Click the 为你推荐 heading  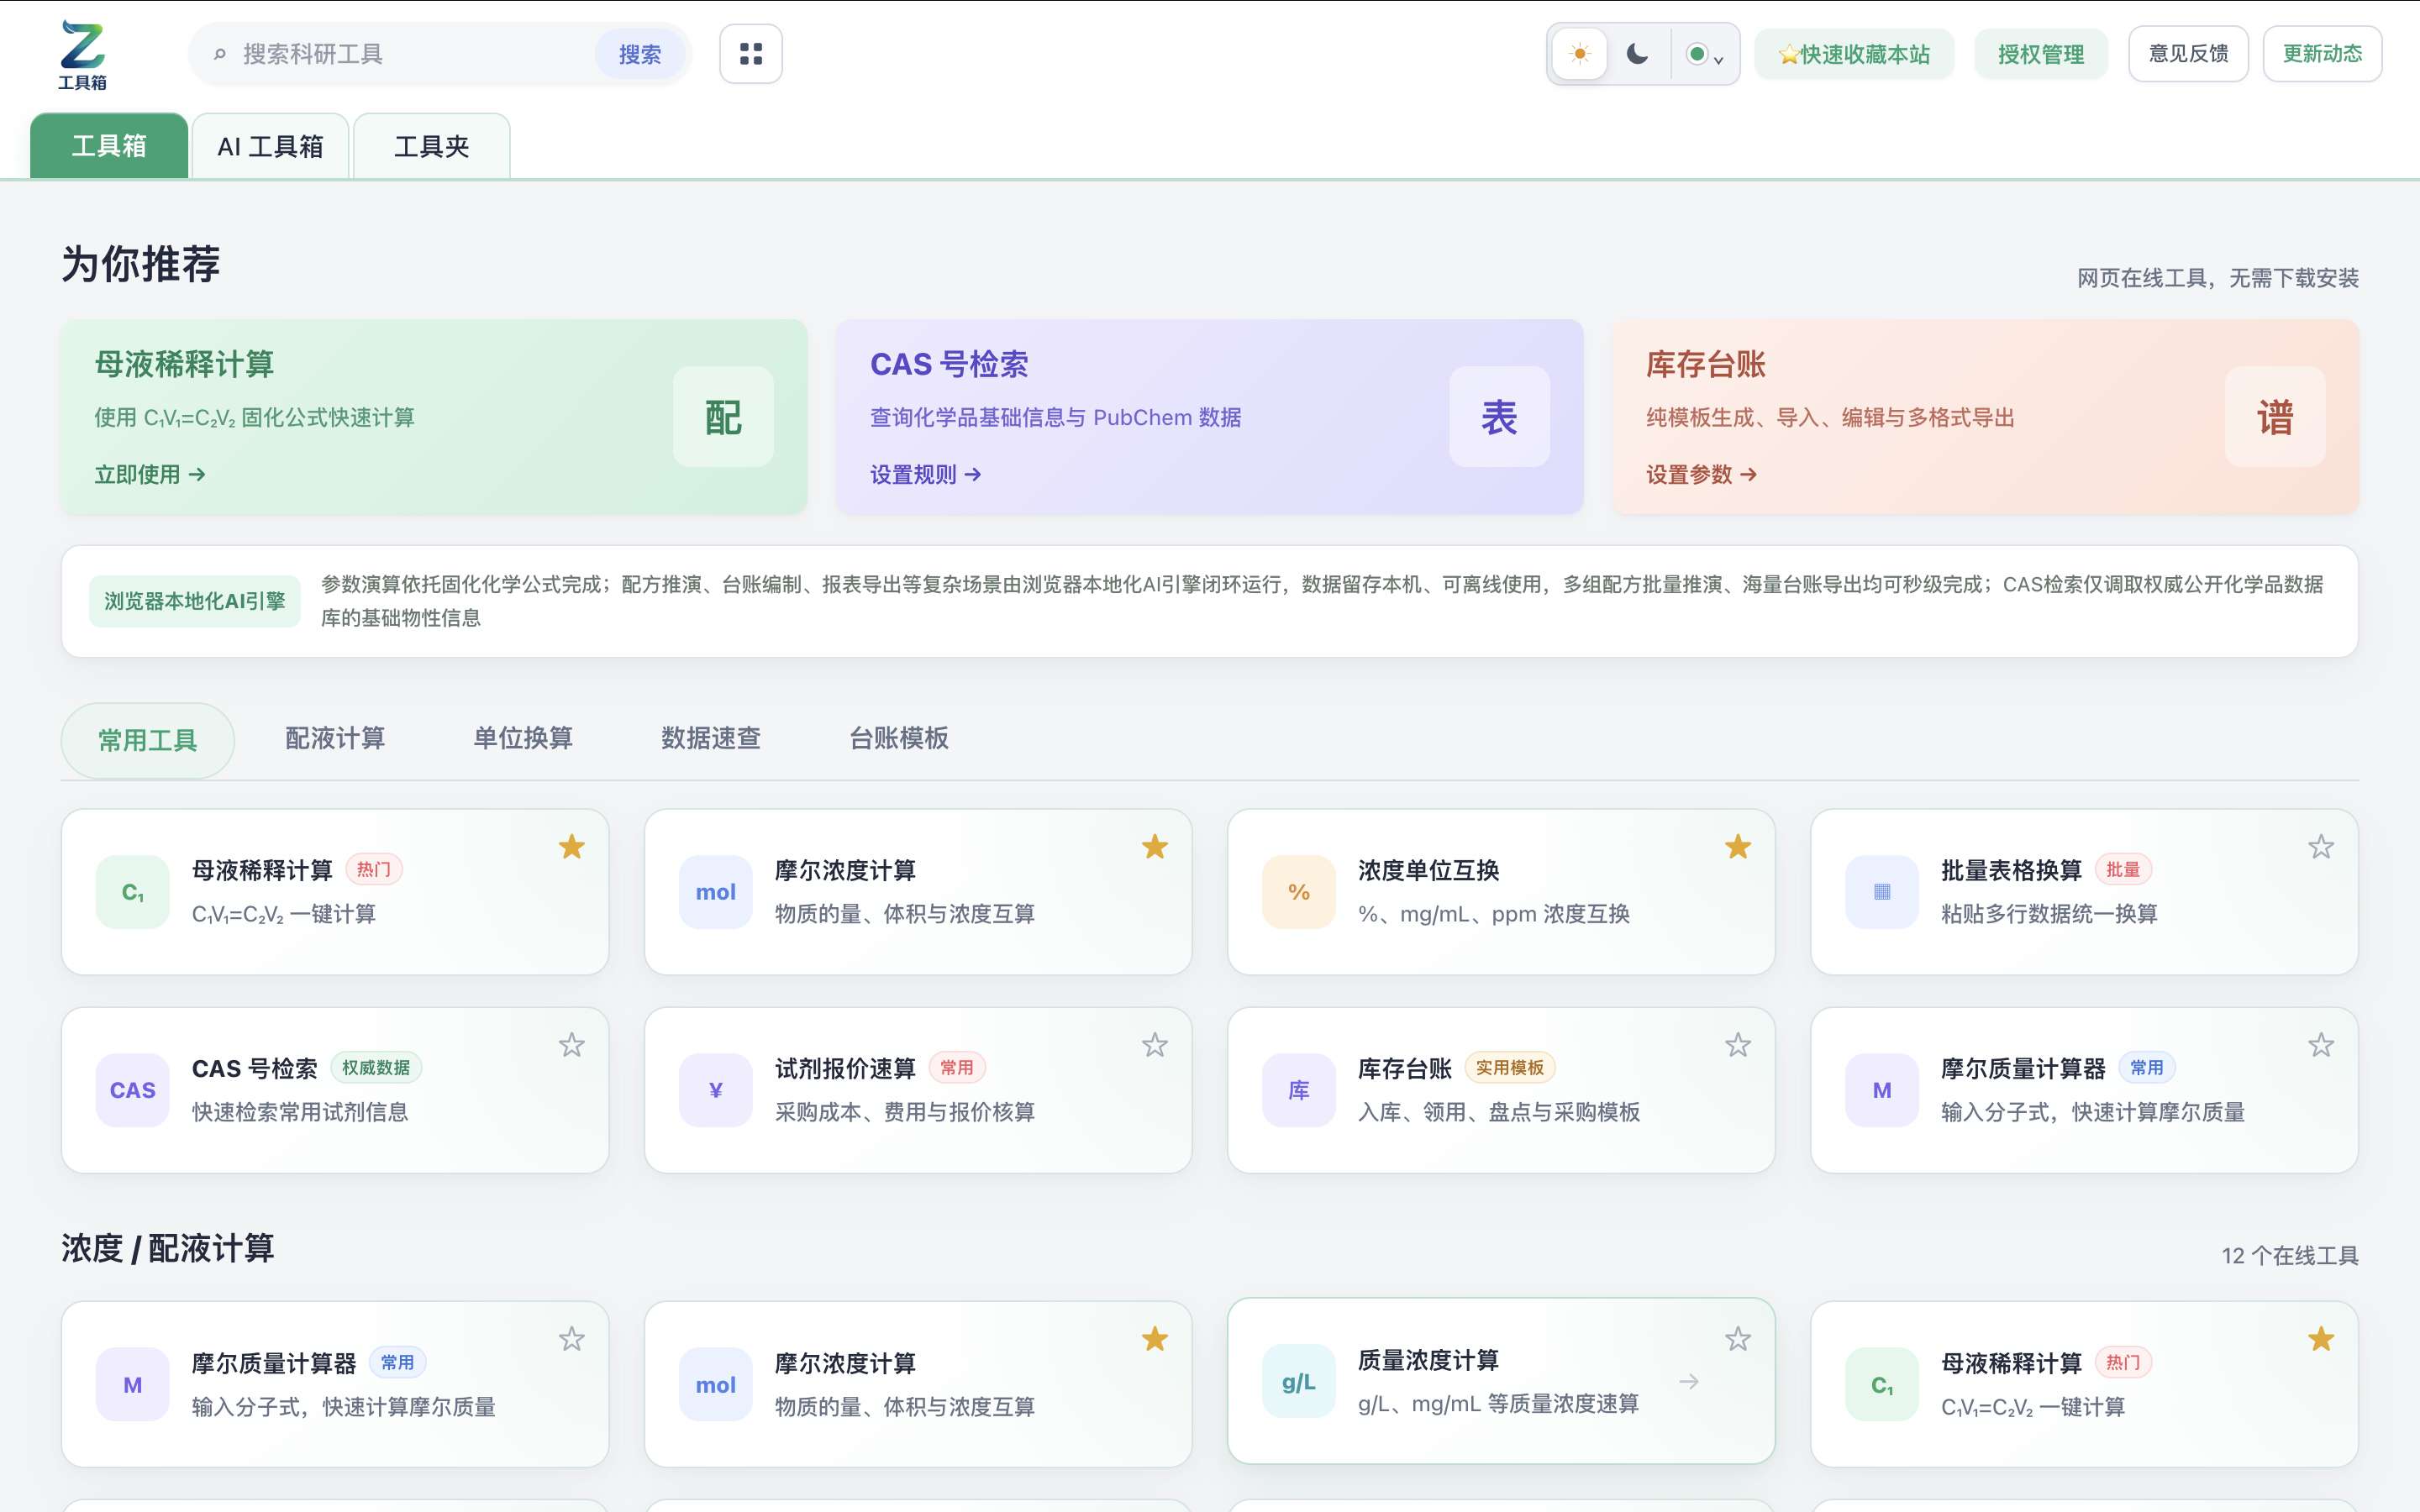[141, 264]
